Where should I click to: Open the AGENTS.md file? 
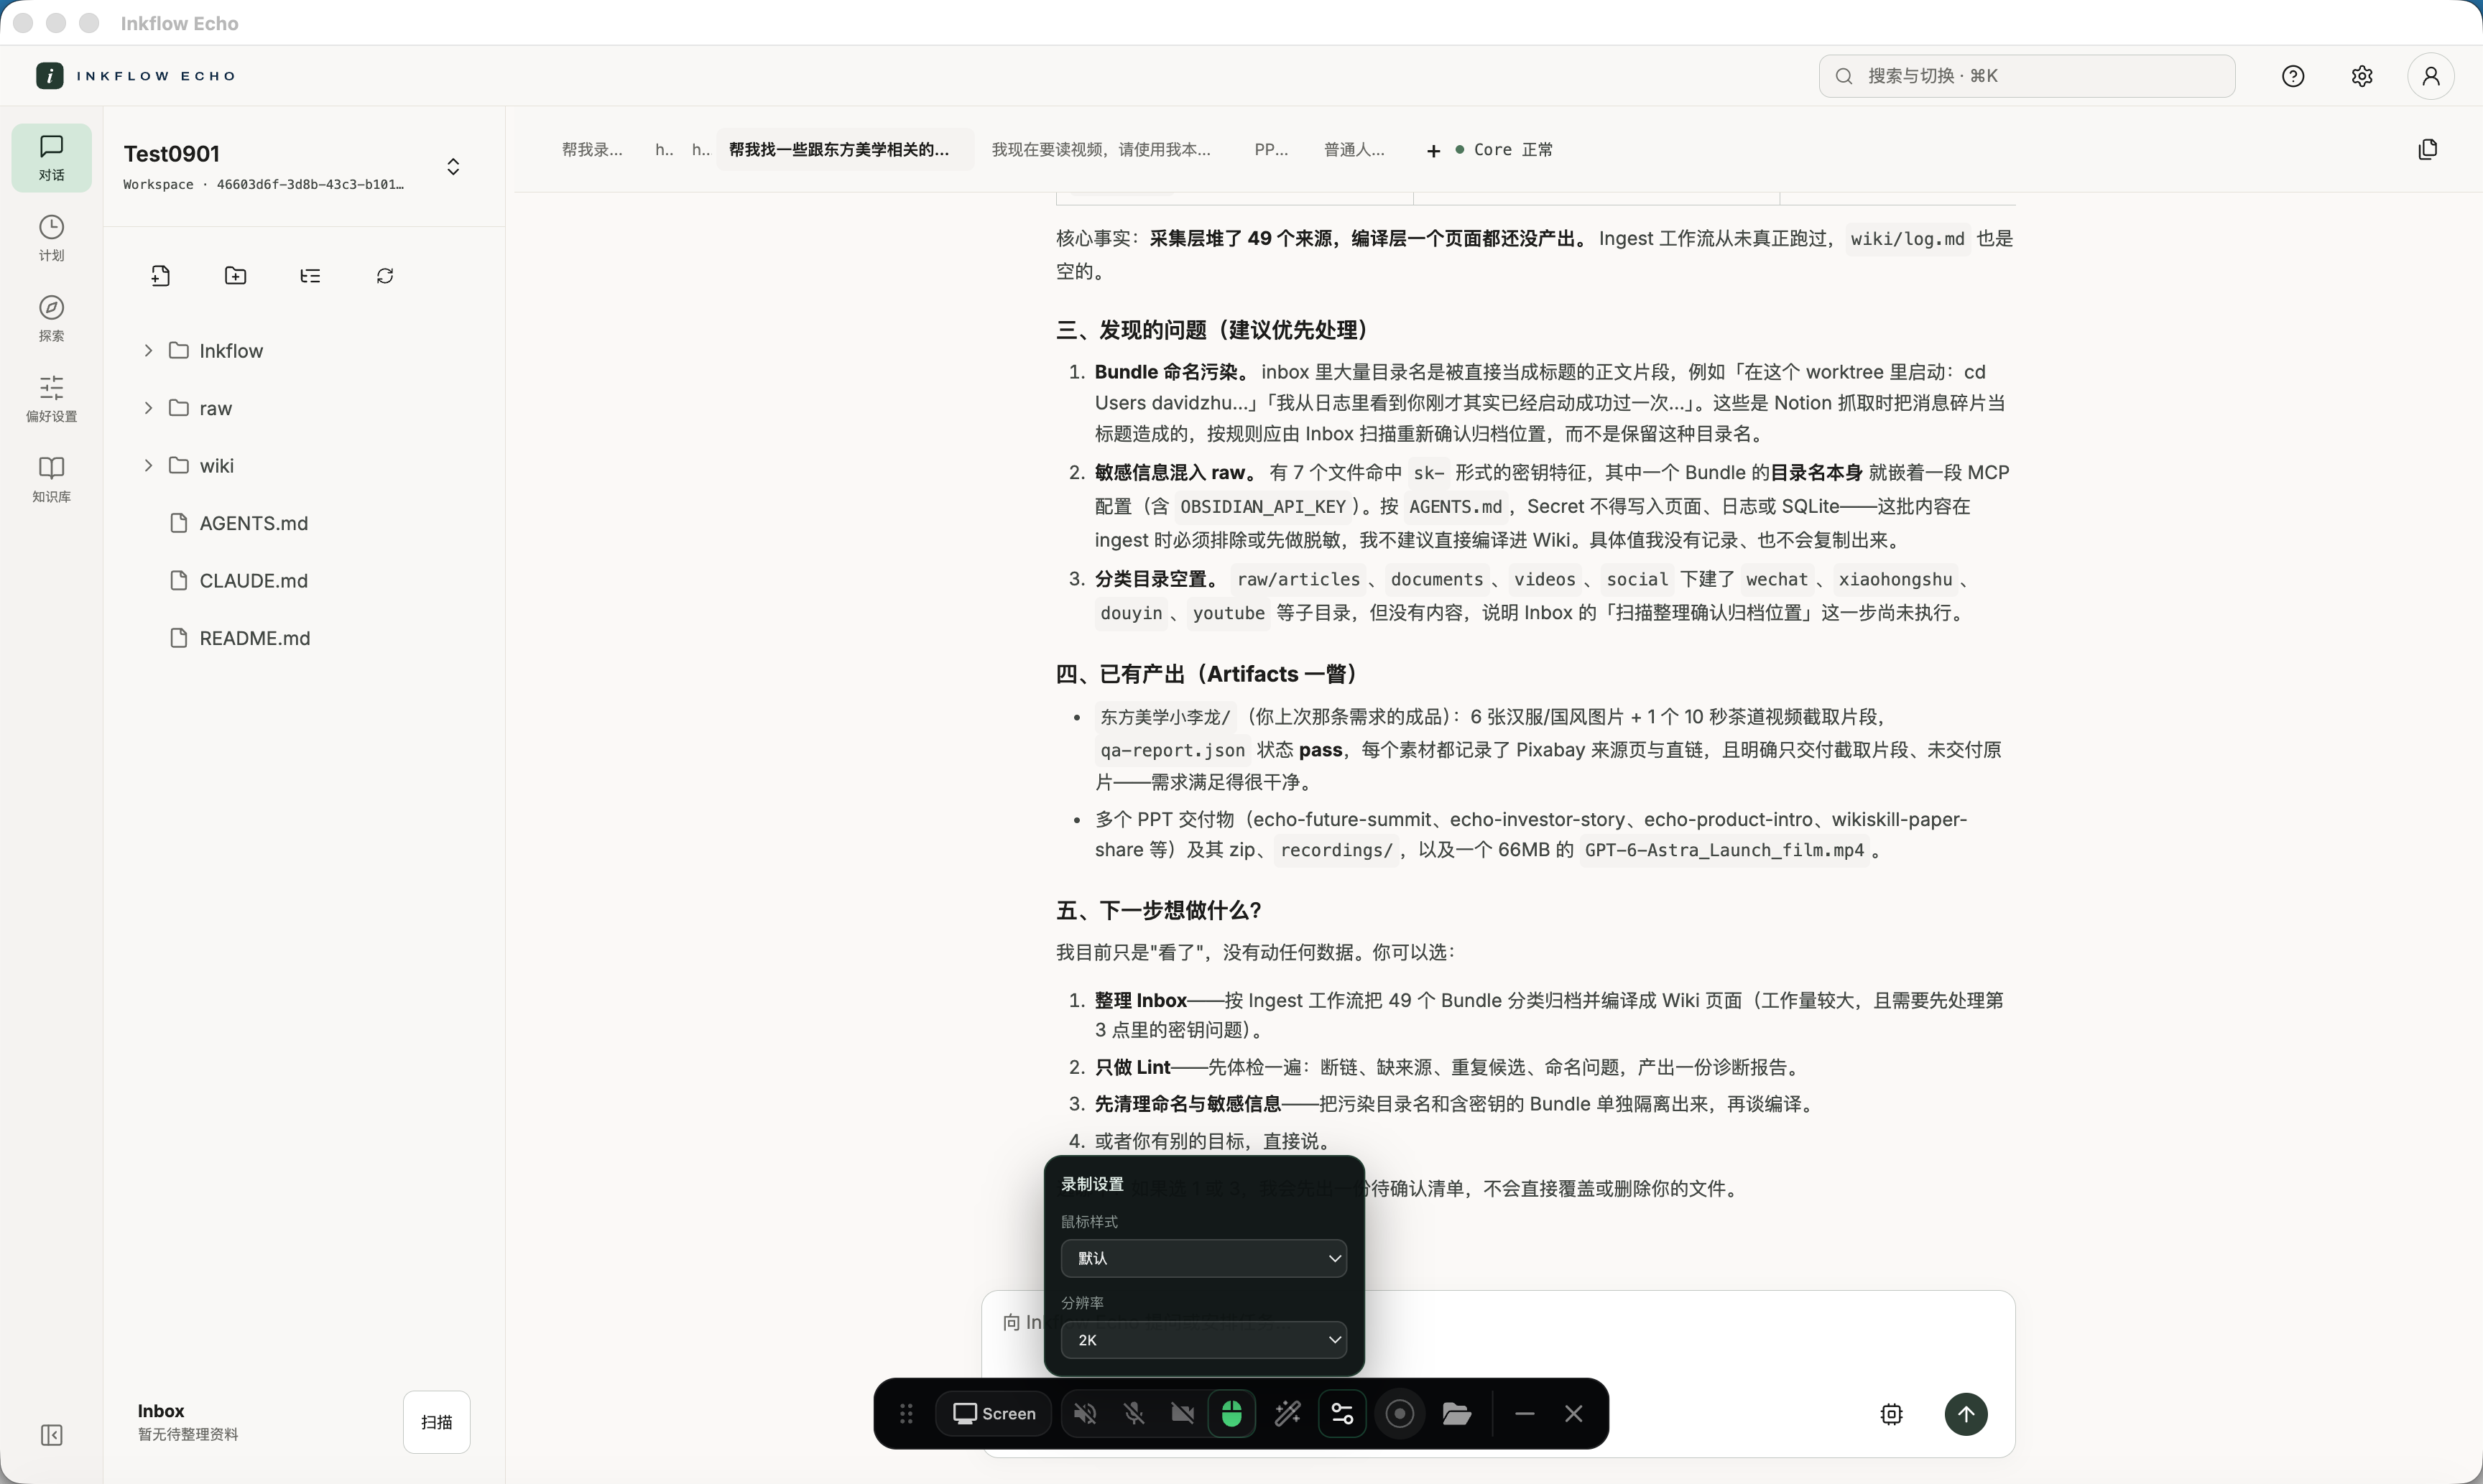click(253, 523)
